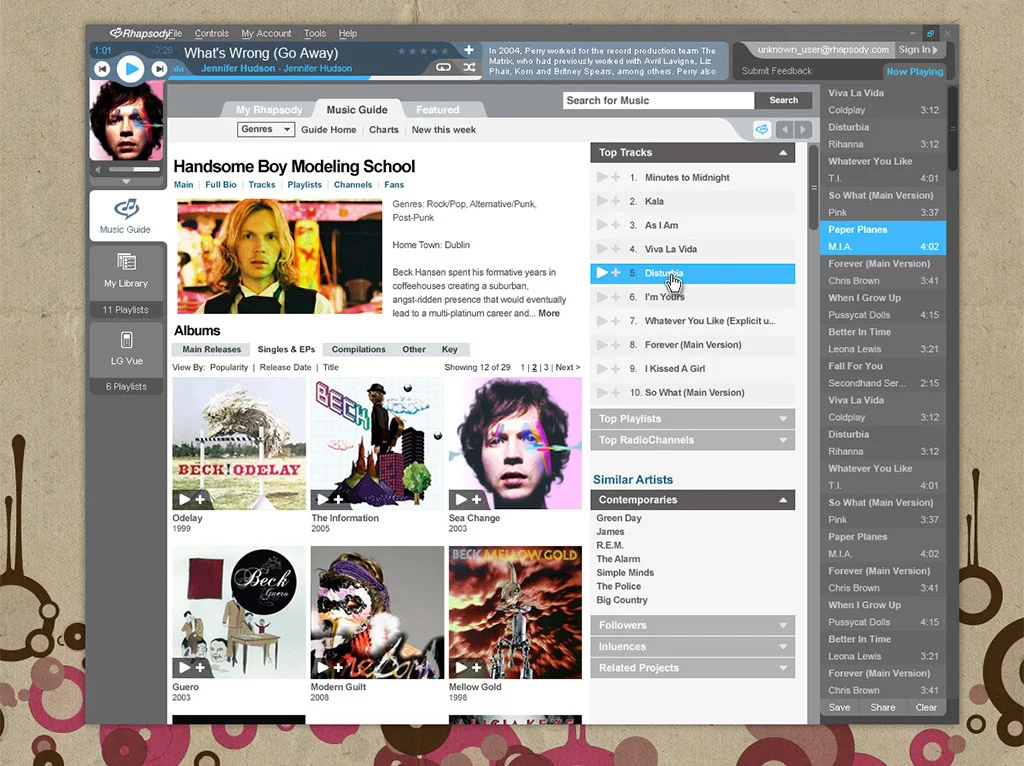This screenshot has height=766, width=1024.
Task: Go forward with guide navigation arrow
Action: [803, 129]
